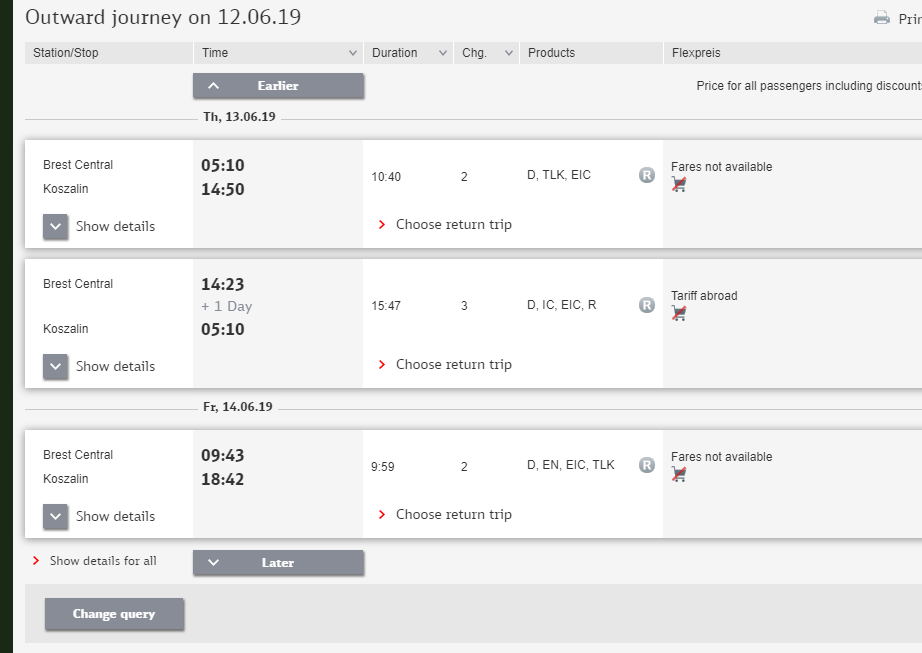The image size is (922, 653).
Task: Click duration 9:59
Action: click(x=383, y=467)
